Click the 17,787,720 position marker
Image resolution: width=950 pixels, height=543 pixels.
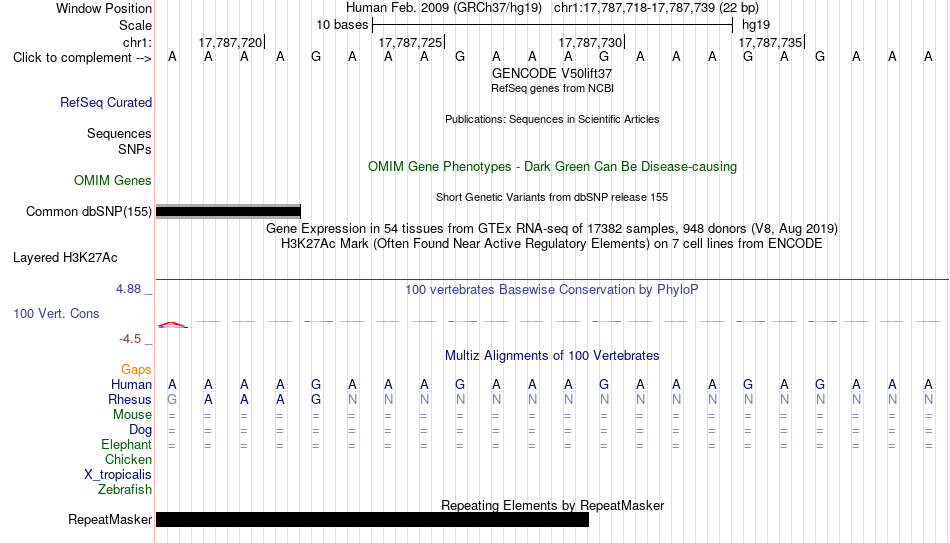click(231, 42)
